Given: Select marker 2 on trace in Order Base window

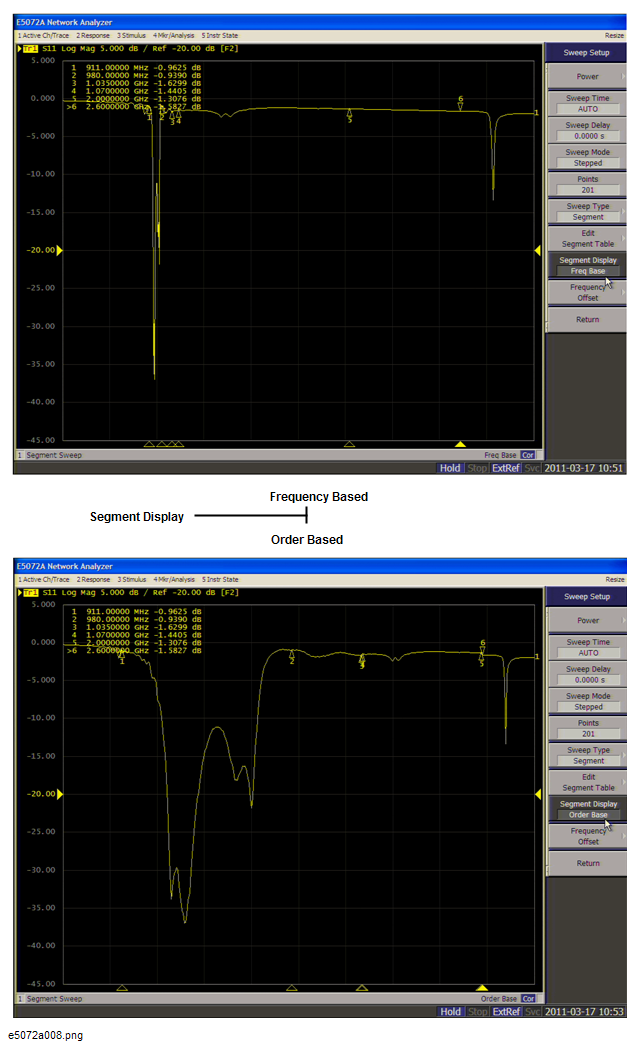Looking at the screenshot, I should pos(292,656).
